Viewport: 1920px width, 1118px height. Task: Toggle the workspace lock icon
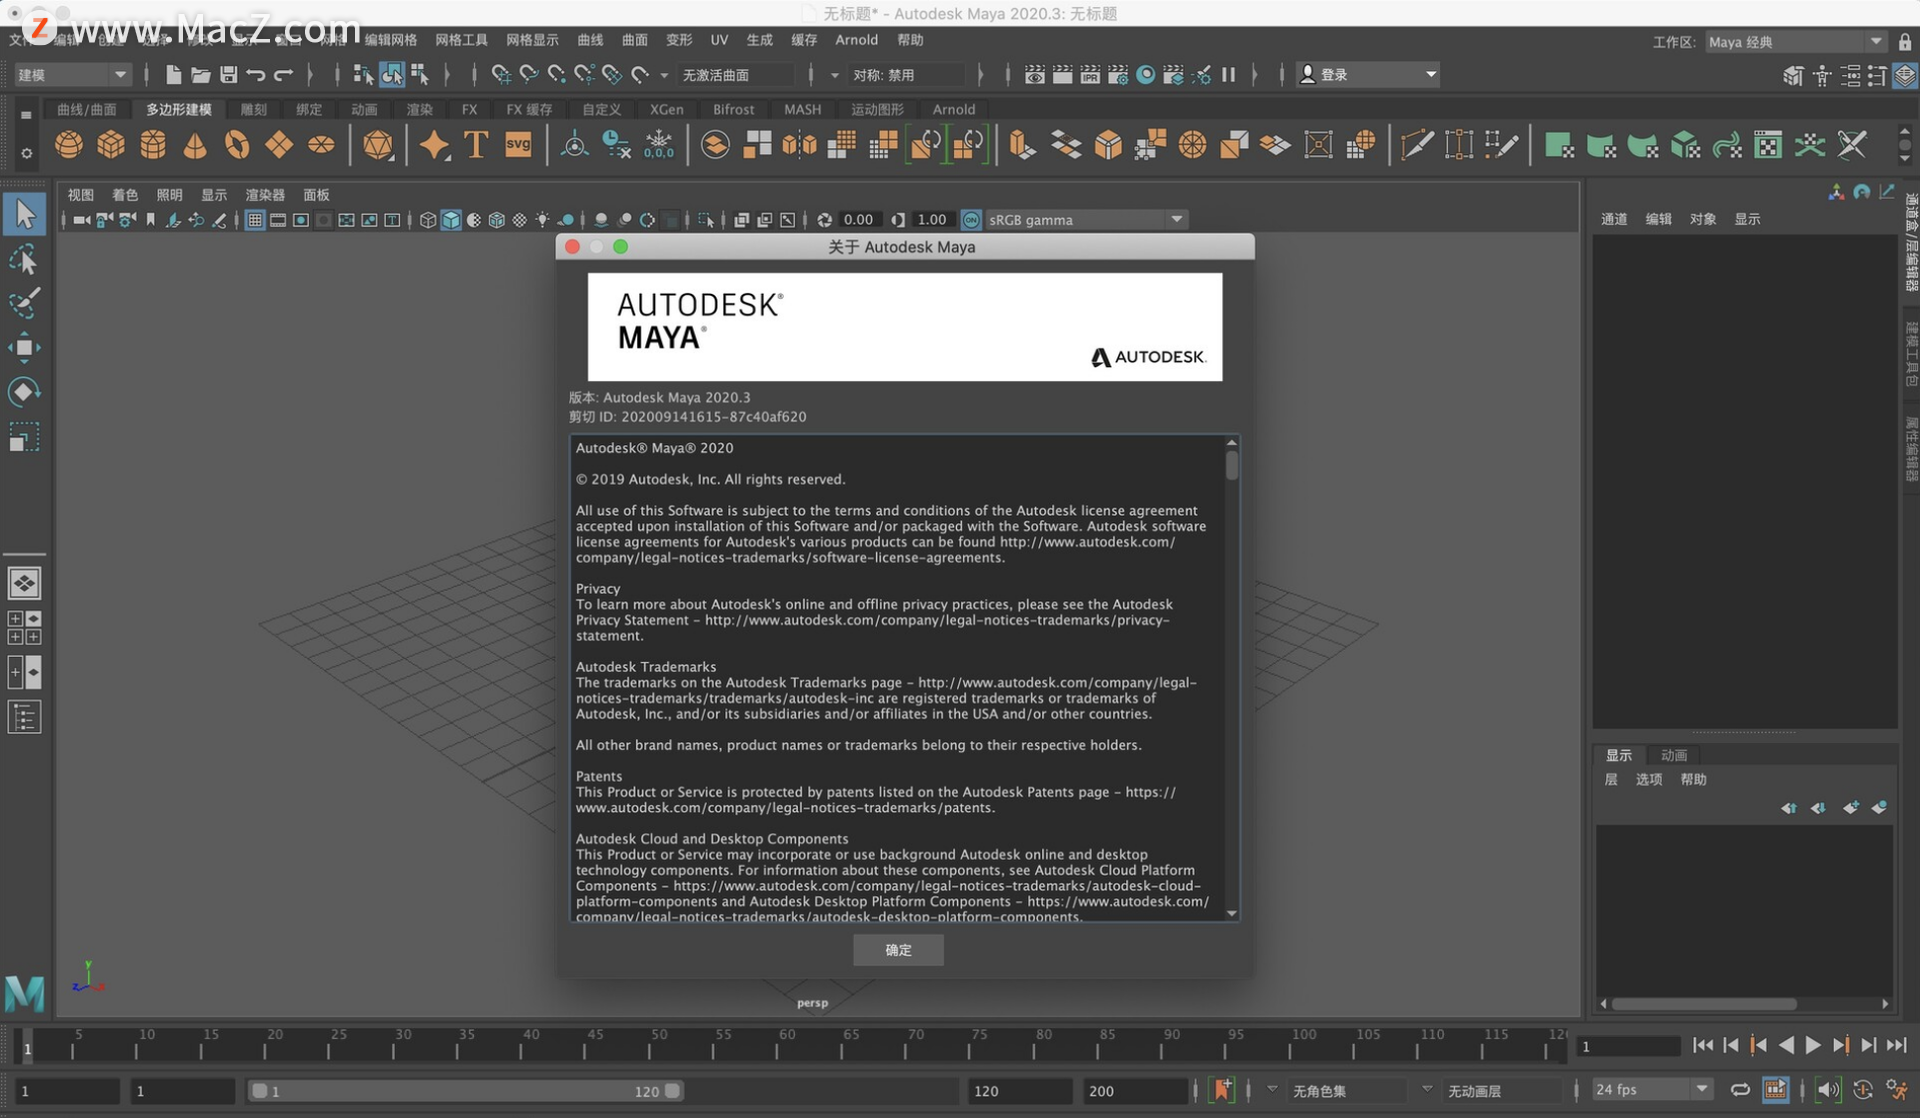1905,42
